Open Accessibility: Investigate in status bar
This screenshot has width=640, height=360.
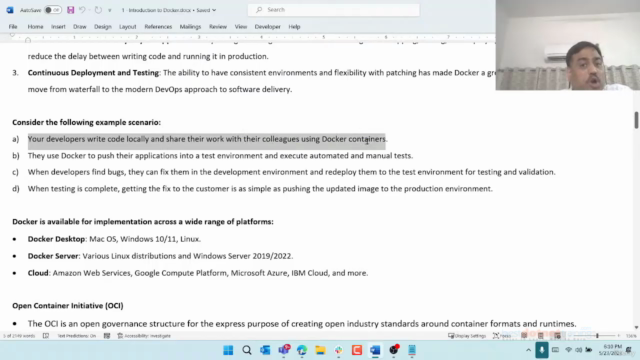tap(144, 336)
